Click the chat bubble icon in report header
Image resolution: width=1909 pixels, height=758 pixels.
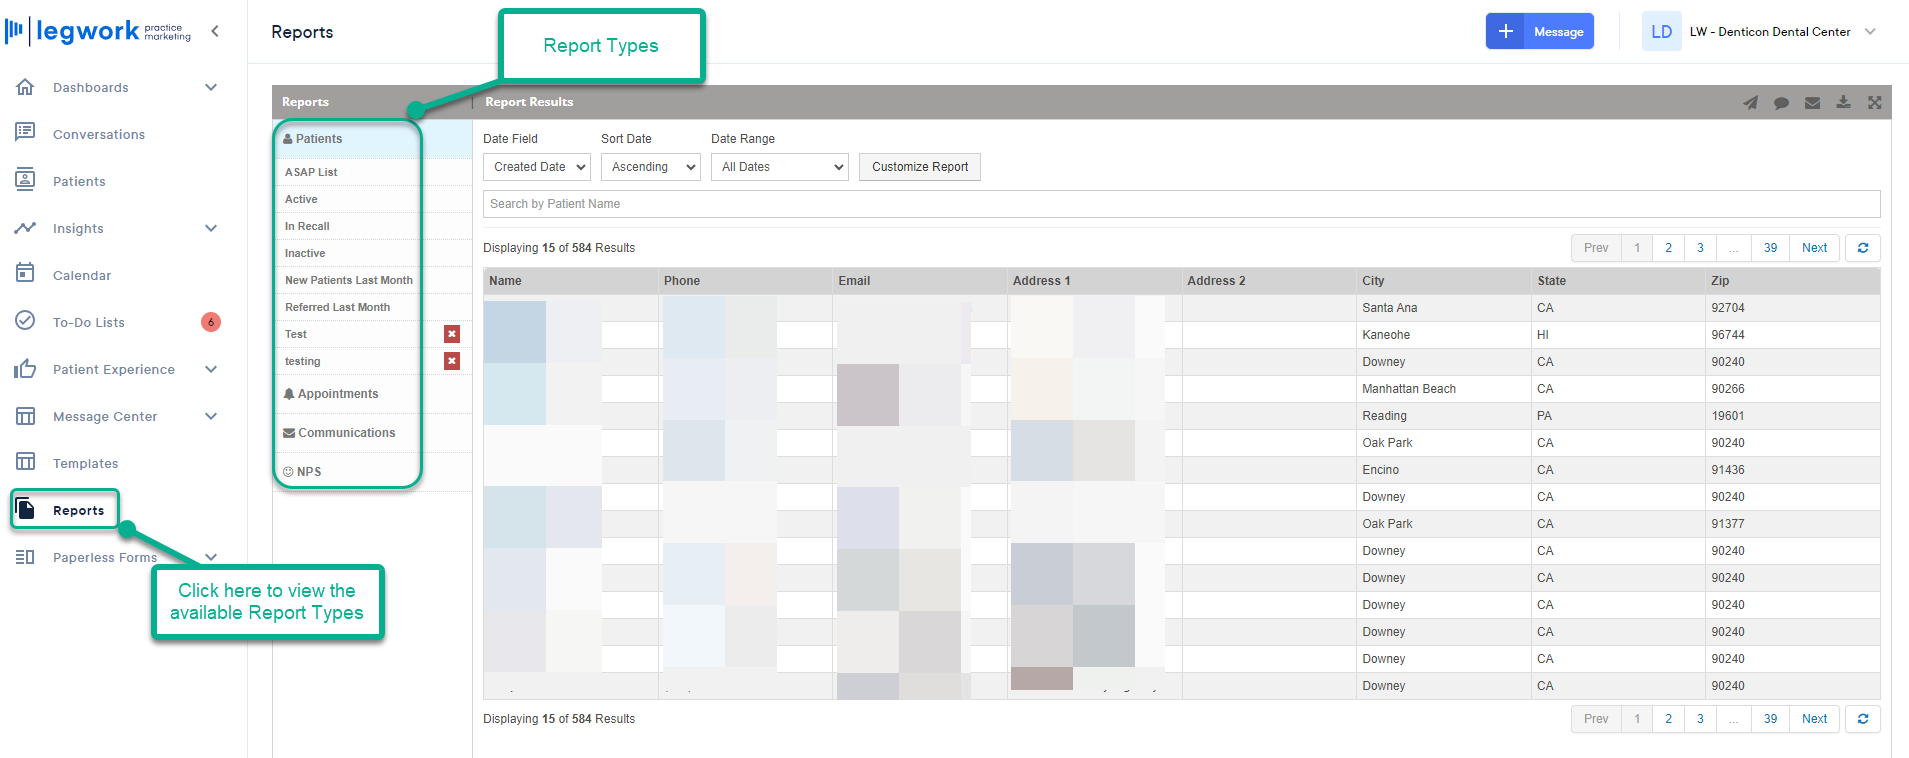pos(1781,102)
